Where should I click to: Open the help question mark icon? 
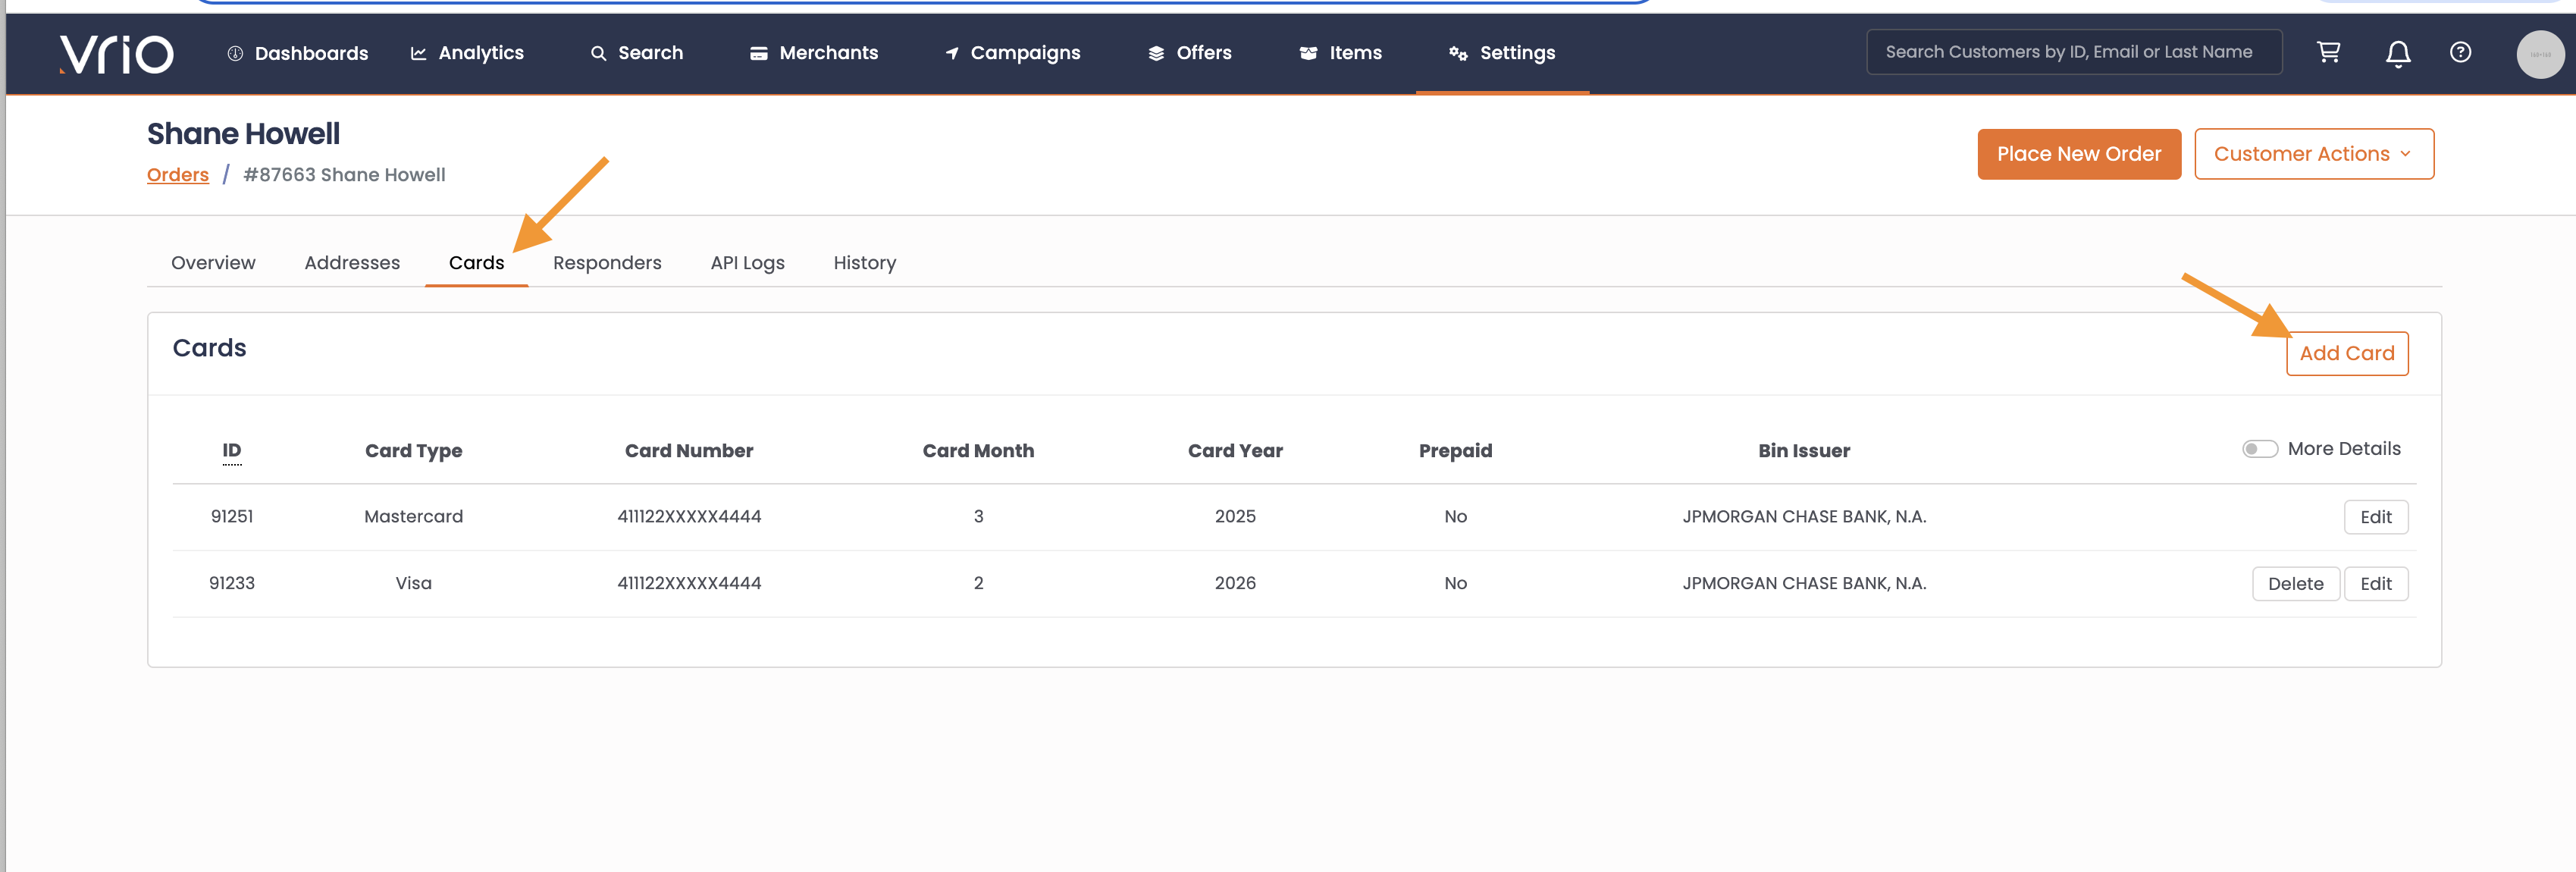click(x=2460, y=52)
